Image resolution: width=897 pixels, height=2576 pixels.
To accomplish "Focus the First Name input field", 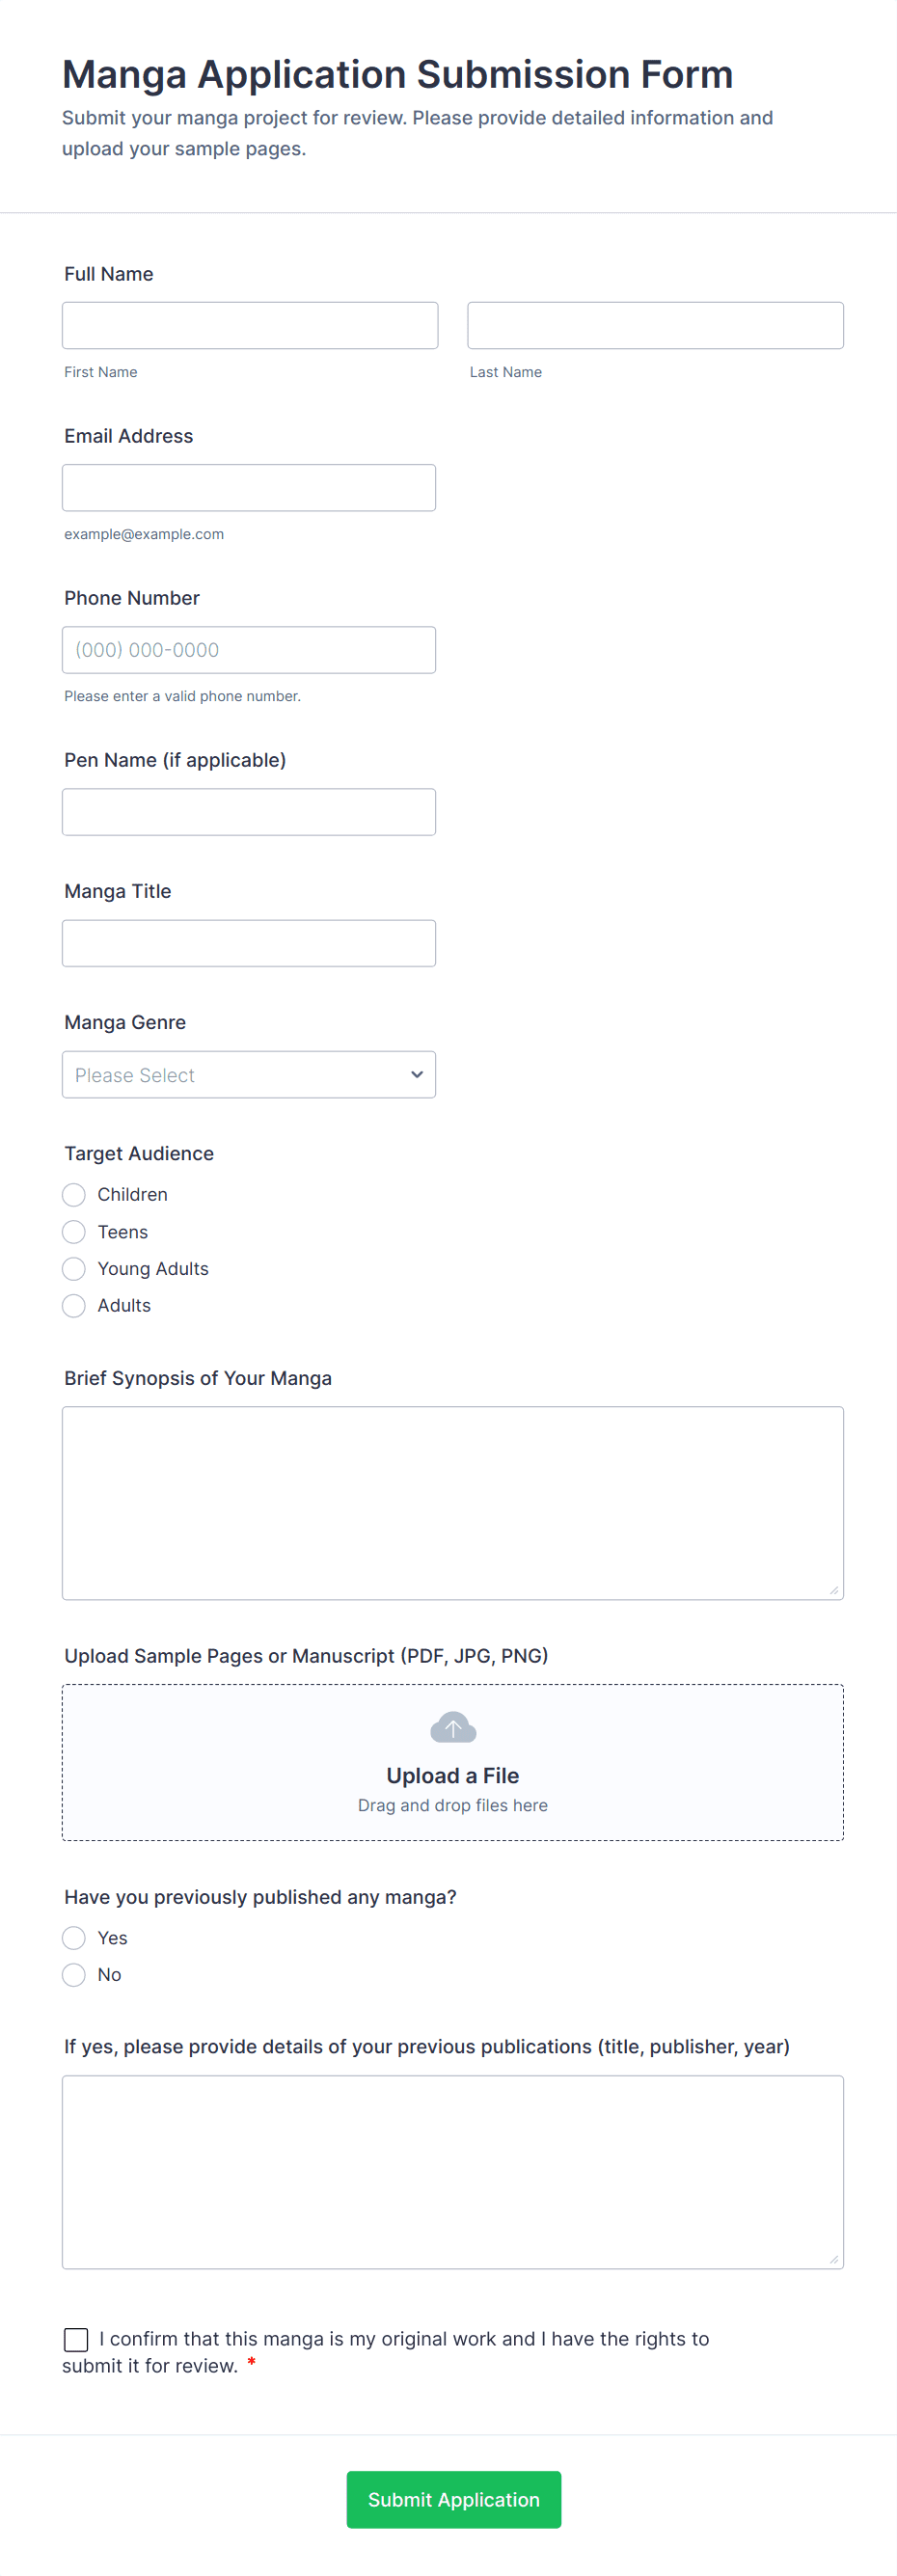I will pos(250,325).
